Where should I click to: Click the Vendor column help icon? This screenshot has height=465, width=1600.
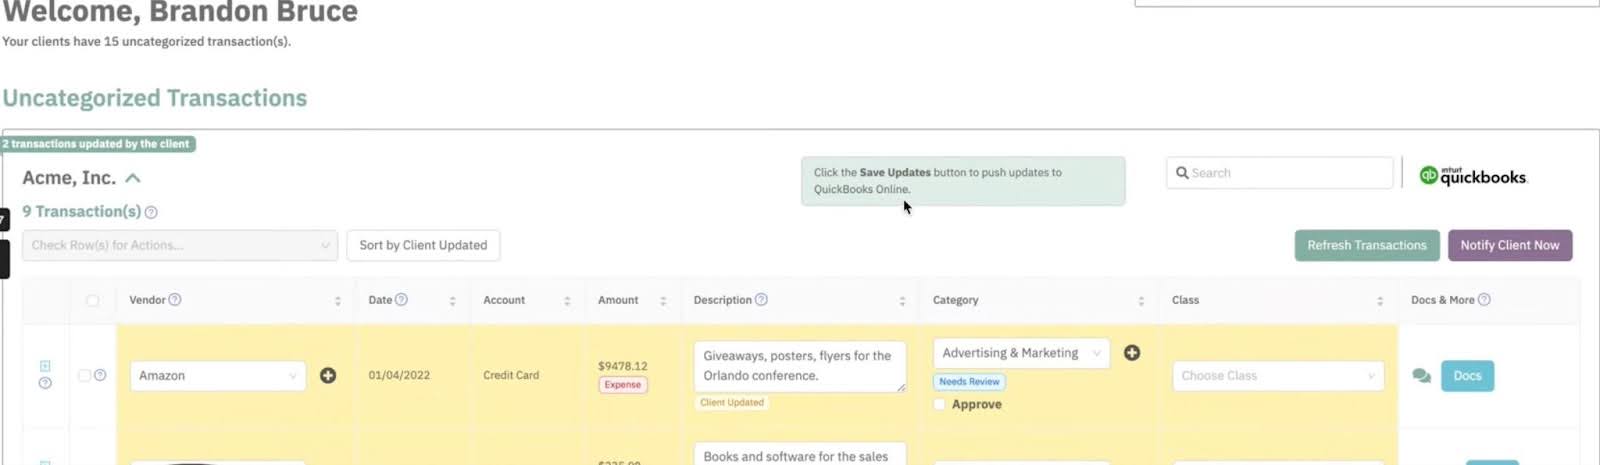(x=175, y=300)
